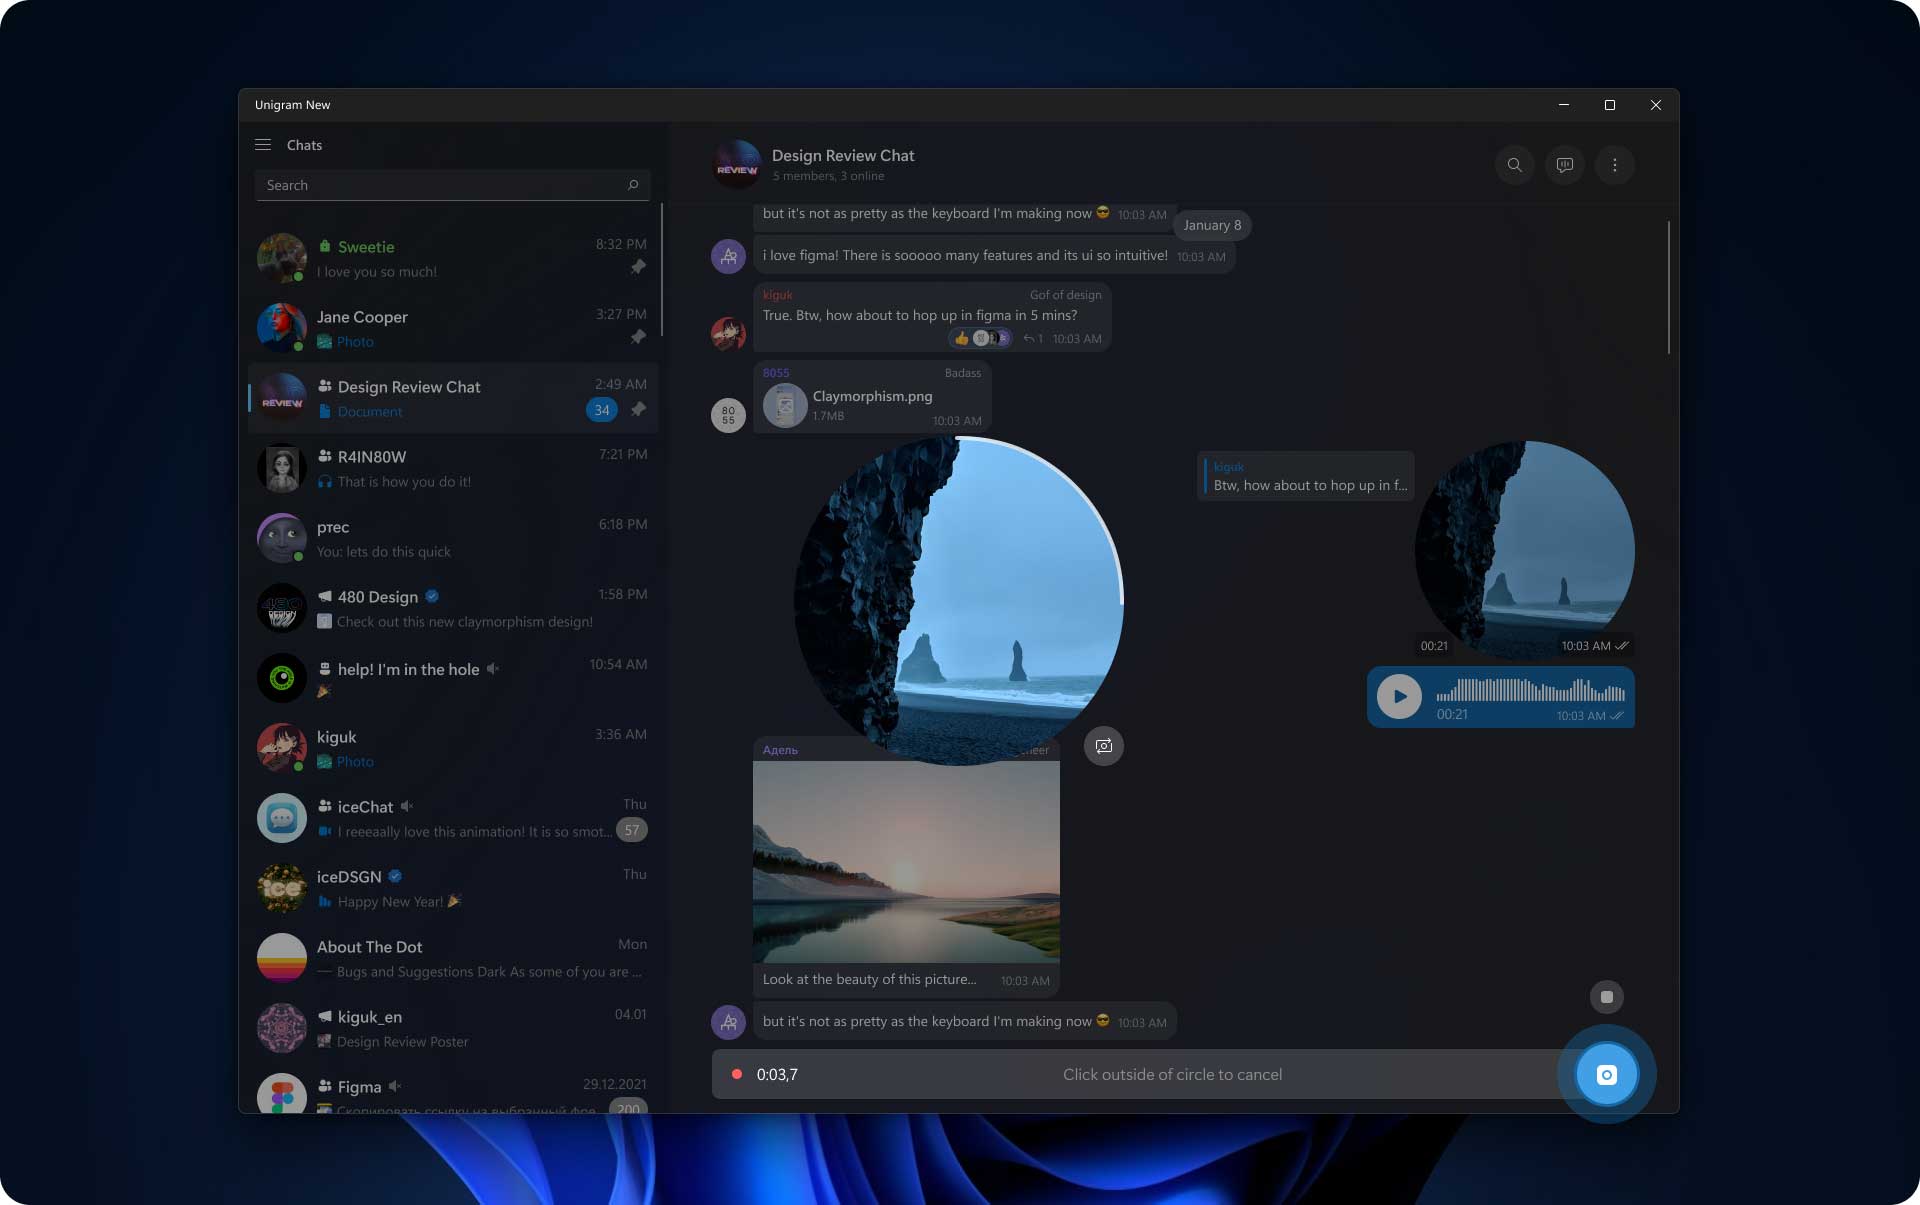Play the voice message
Viewport: 1920px width, 1205px height.
click(1399, 697)
